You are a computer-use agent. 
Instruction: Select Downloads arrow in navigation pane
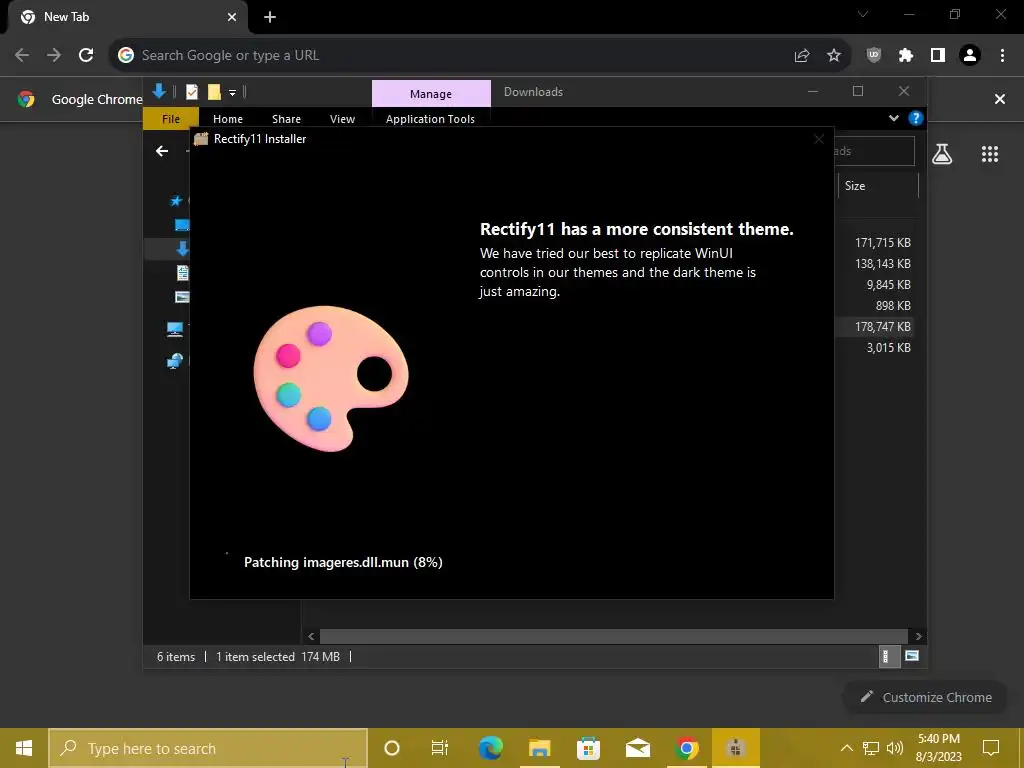click(x=182, y=249)
